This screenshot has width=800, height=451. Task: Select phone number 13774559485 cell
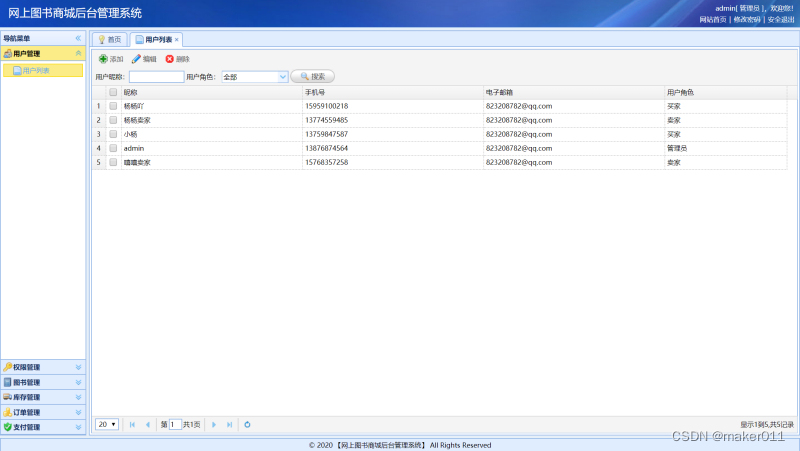point(393,120)
